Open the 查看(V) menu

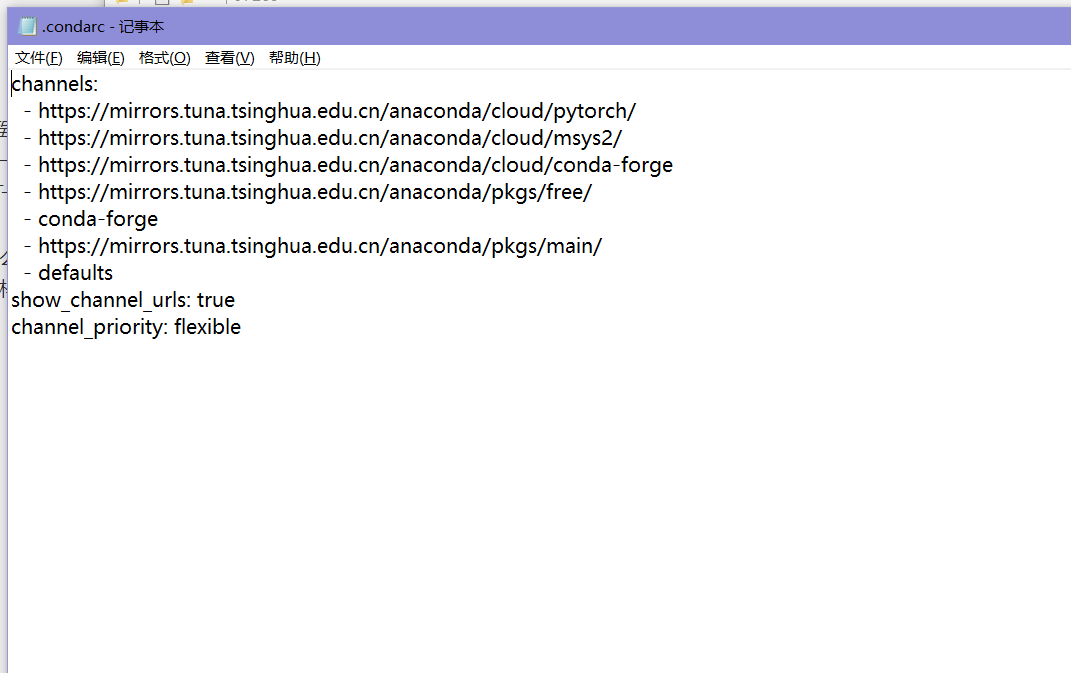tap(228, 57)
